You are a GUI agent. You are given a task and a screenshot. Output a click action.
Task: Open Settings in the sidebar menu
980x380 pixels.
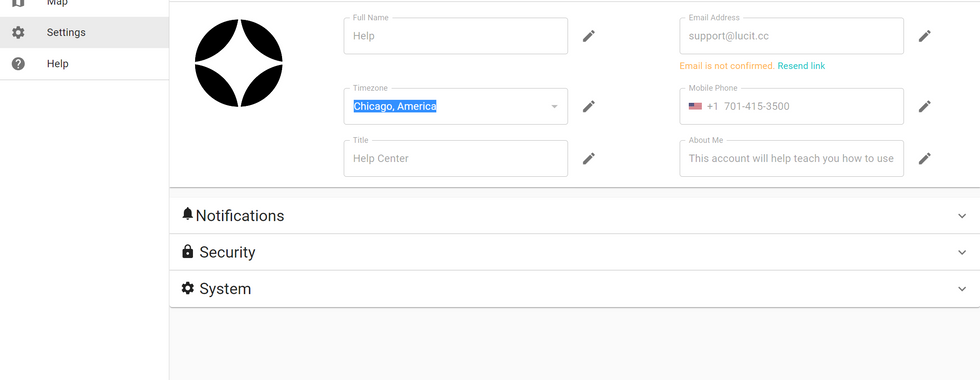click(84, 32)
